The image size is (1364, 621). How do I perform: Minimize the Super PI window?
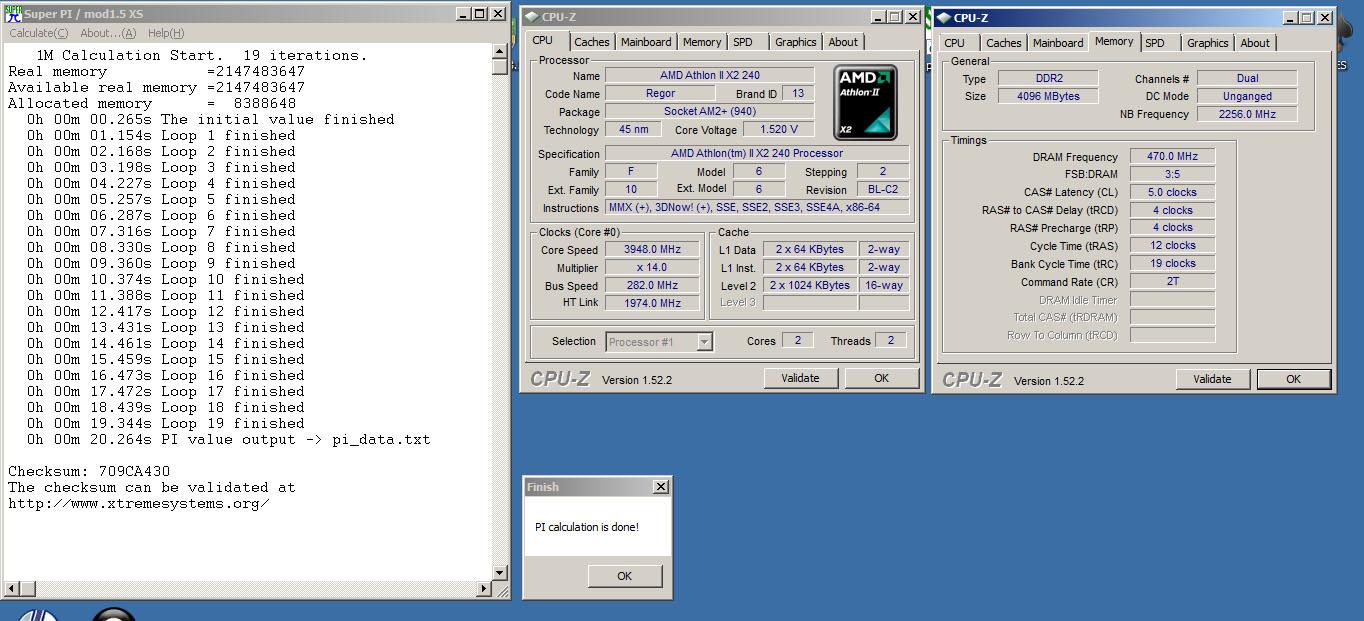click(463, 14)
